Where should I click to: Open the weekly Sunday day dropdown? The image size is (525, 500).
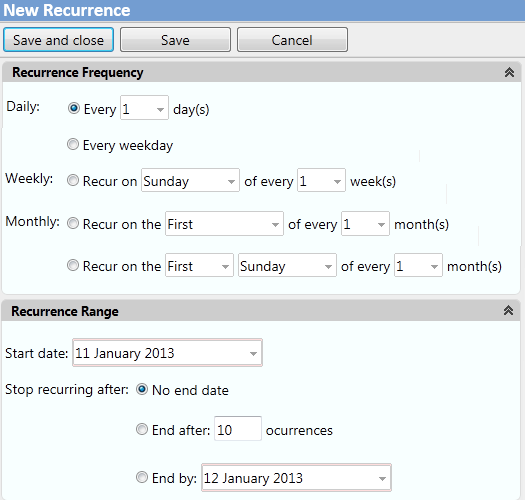[190, 180]
